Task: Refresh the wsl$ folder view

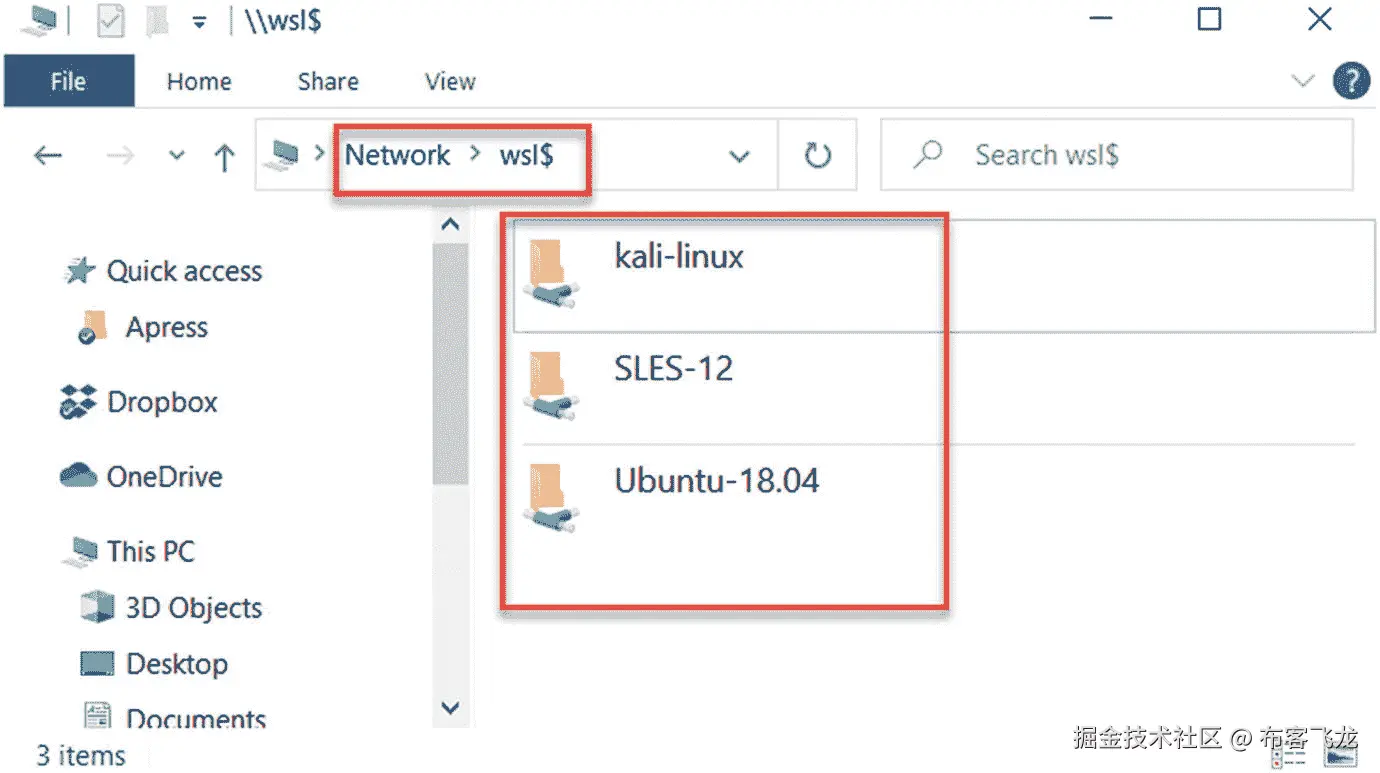Action: point(817,155)
